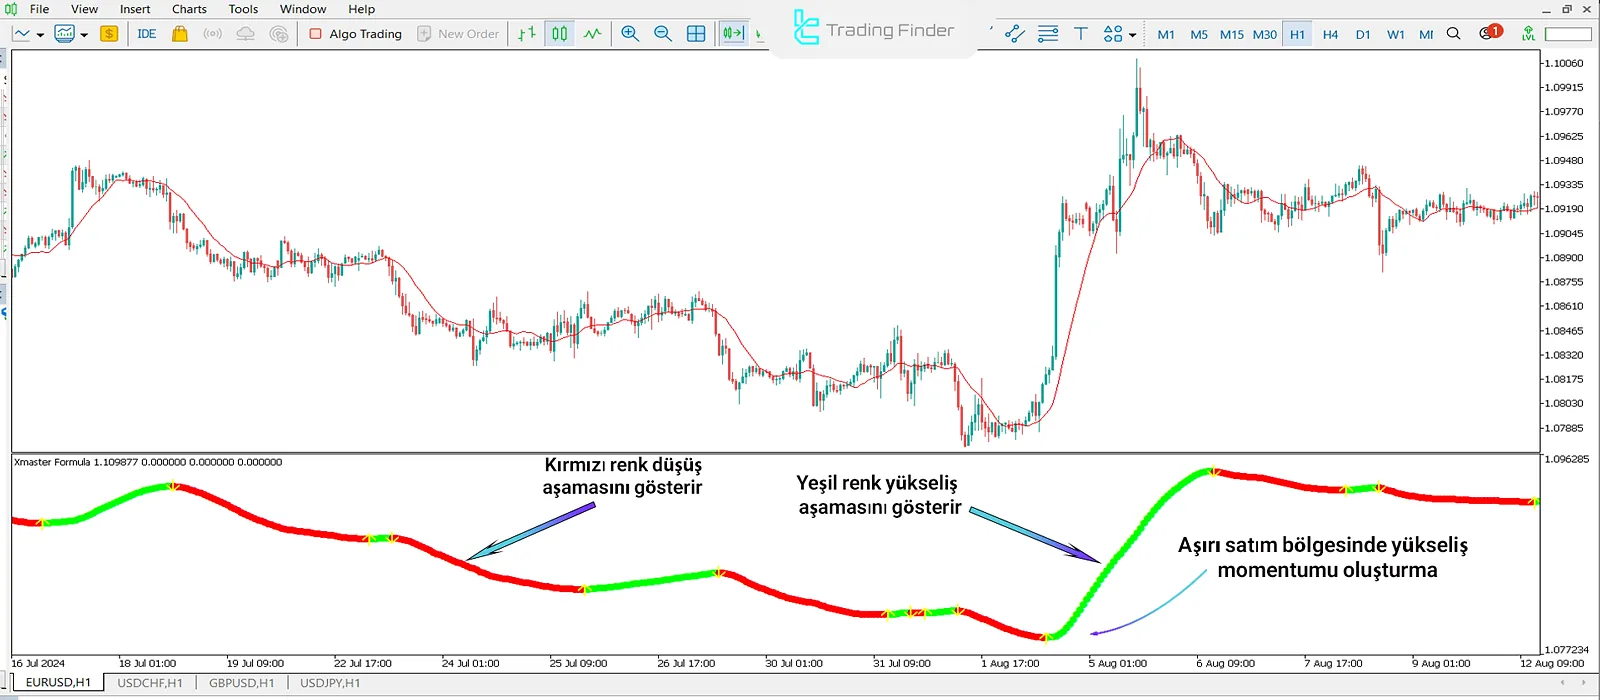The image size is (1600, 700).
Task: Open the search magnifier in toolbar
Action: (x=1454, y=33)
